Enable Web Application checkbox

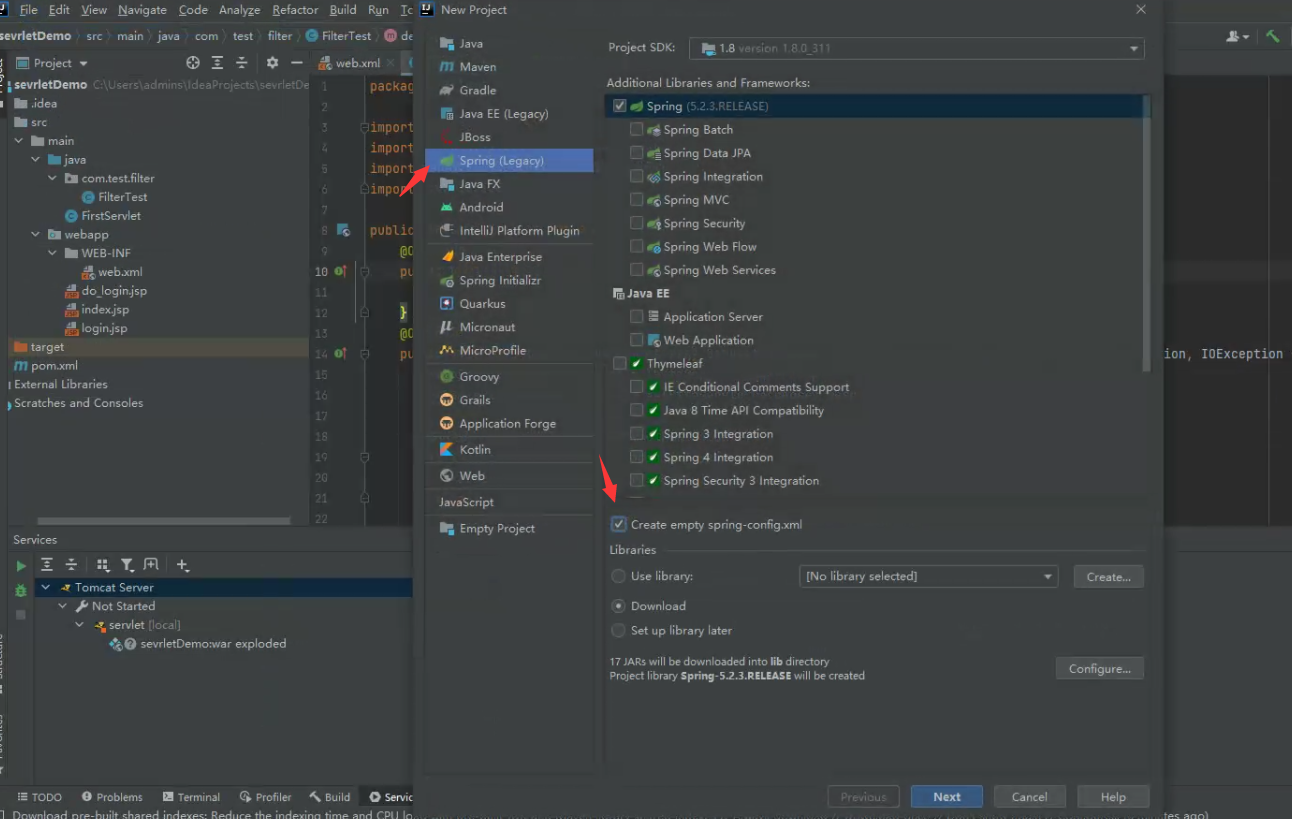[x=637, y=340]
